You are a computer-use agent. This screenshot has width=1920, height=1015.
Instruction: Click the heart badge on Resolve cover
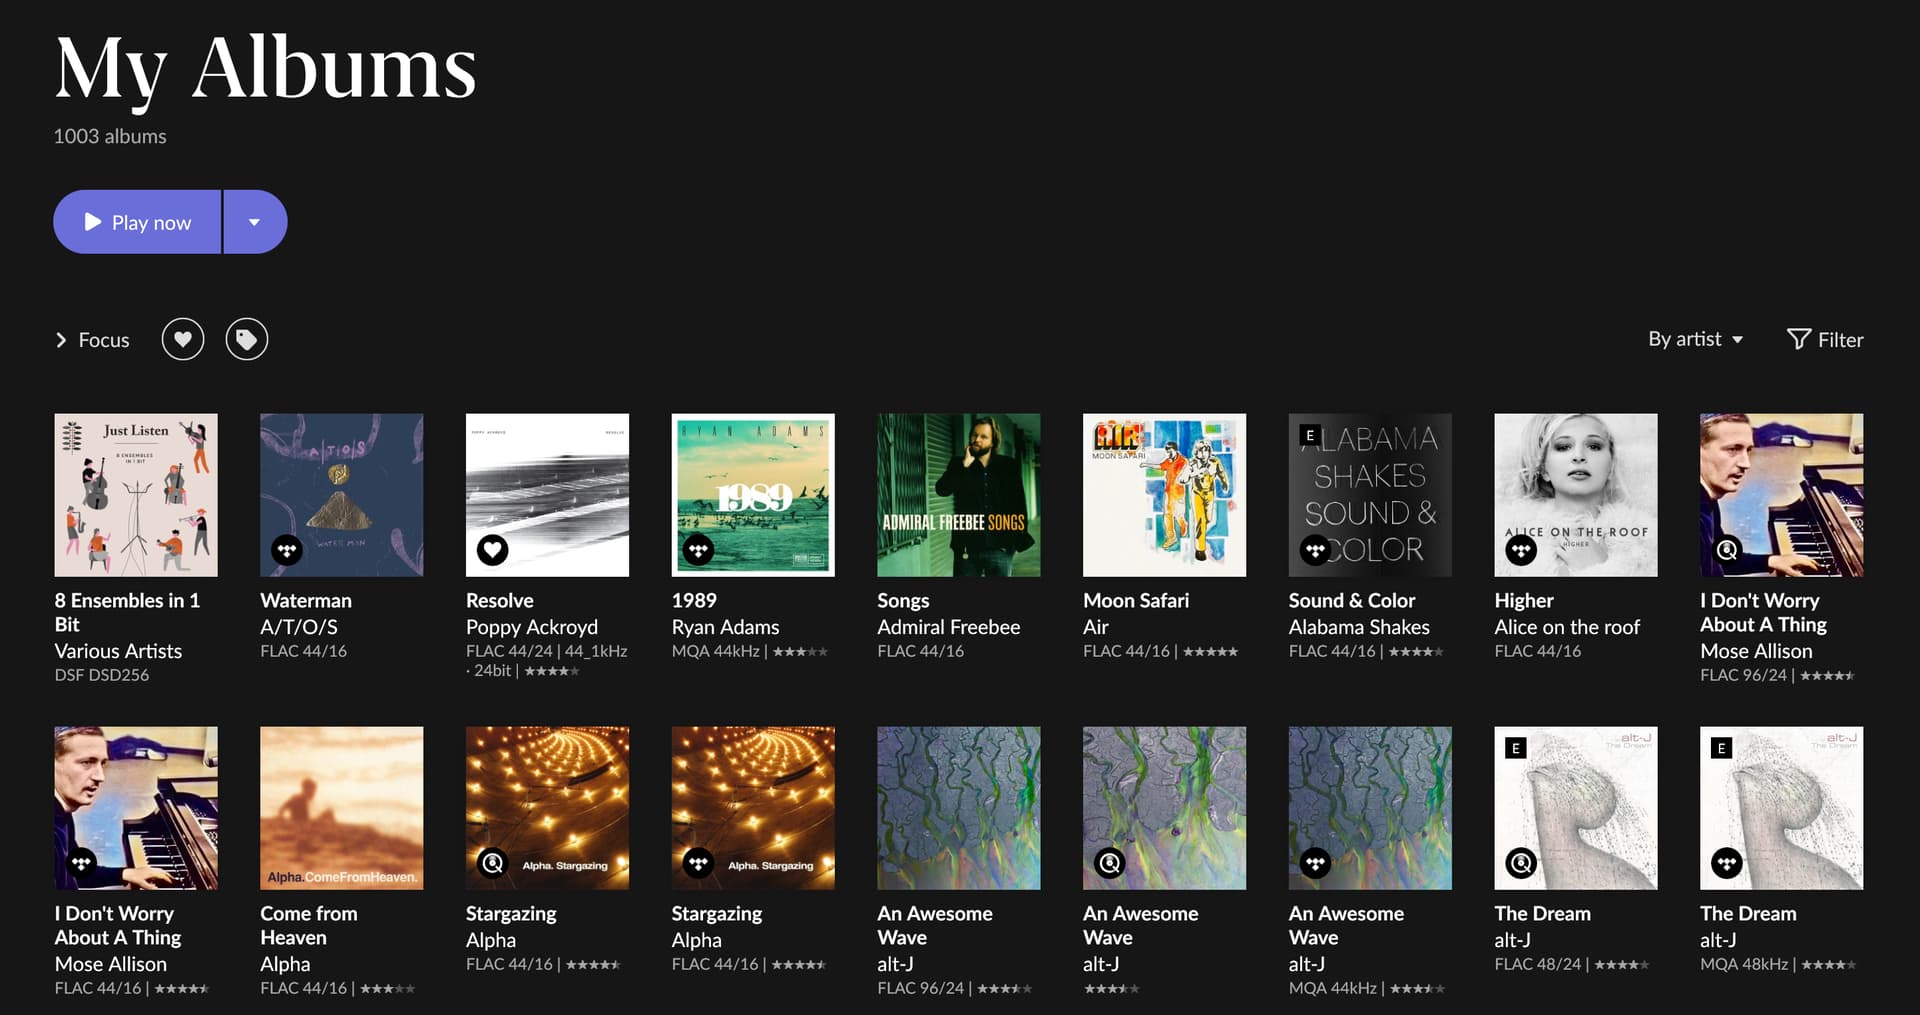pos(493,550)
